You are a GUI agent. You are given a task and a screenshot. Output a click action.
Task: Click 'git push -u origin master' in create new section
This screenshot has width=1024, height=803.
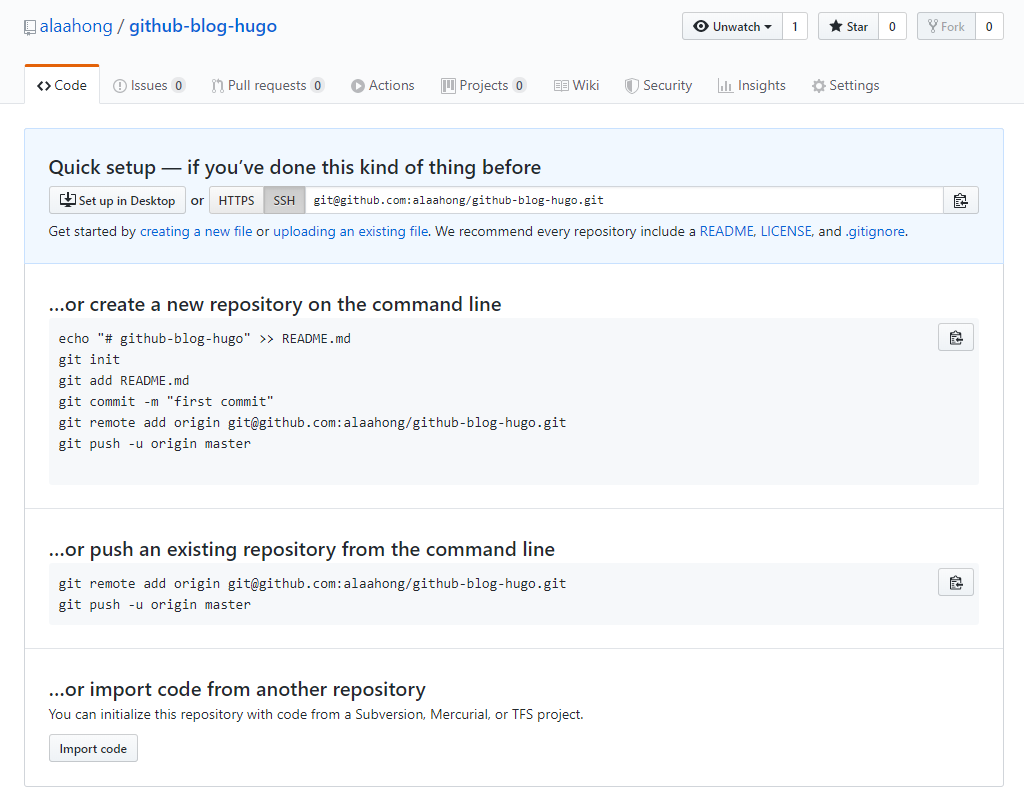point(155,444)
